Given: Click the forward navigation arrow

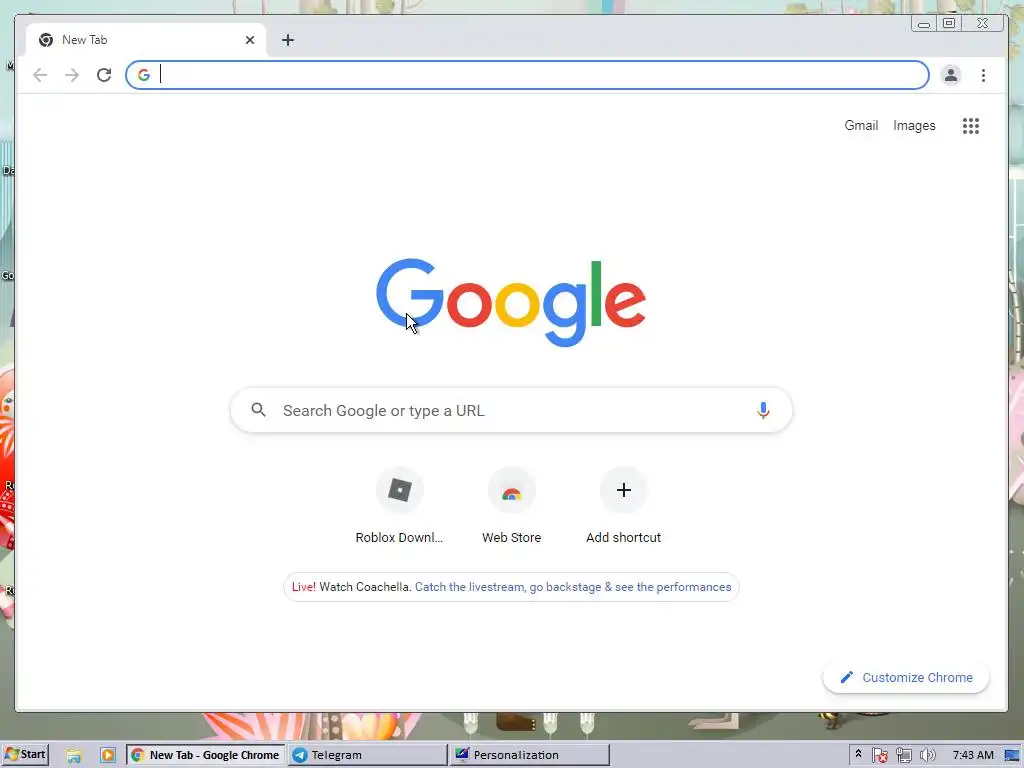Looking at the screenshot, I should (72, 75).
